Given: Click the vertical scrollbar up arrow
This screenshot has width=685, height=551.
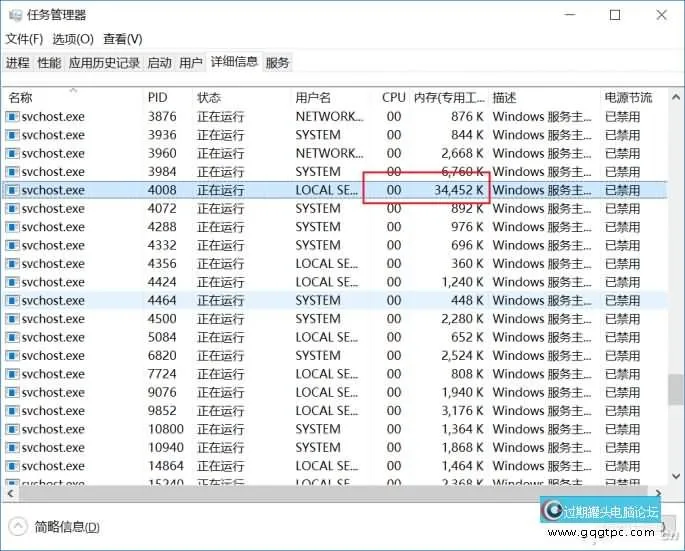Looking at the screenshot, I should (x=676, y=97).
